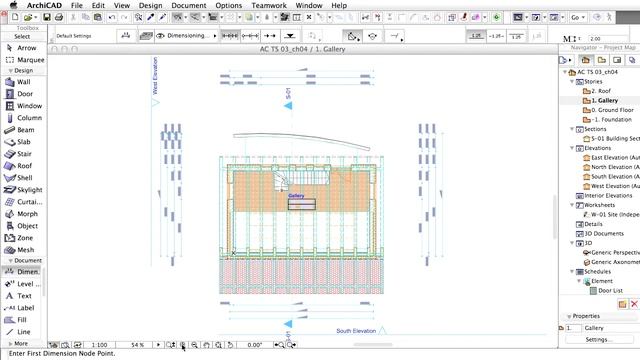
Task: Collapse the Worksheets tree node
Action: pos(572,205)
